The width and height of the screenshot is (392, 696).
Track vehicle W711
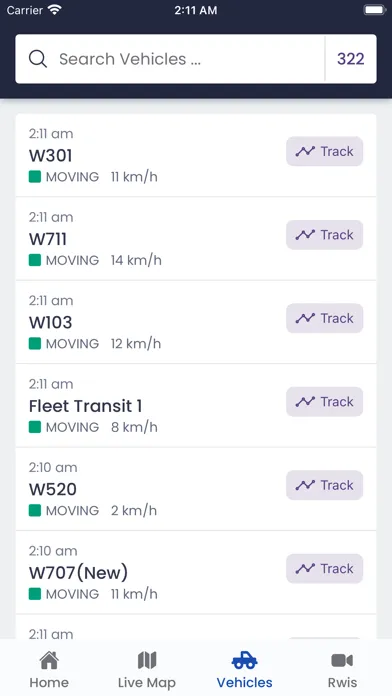coord(325,235)
